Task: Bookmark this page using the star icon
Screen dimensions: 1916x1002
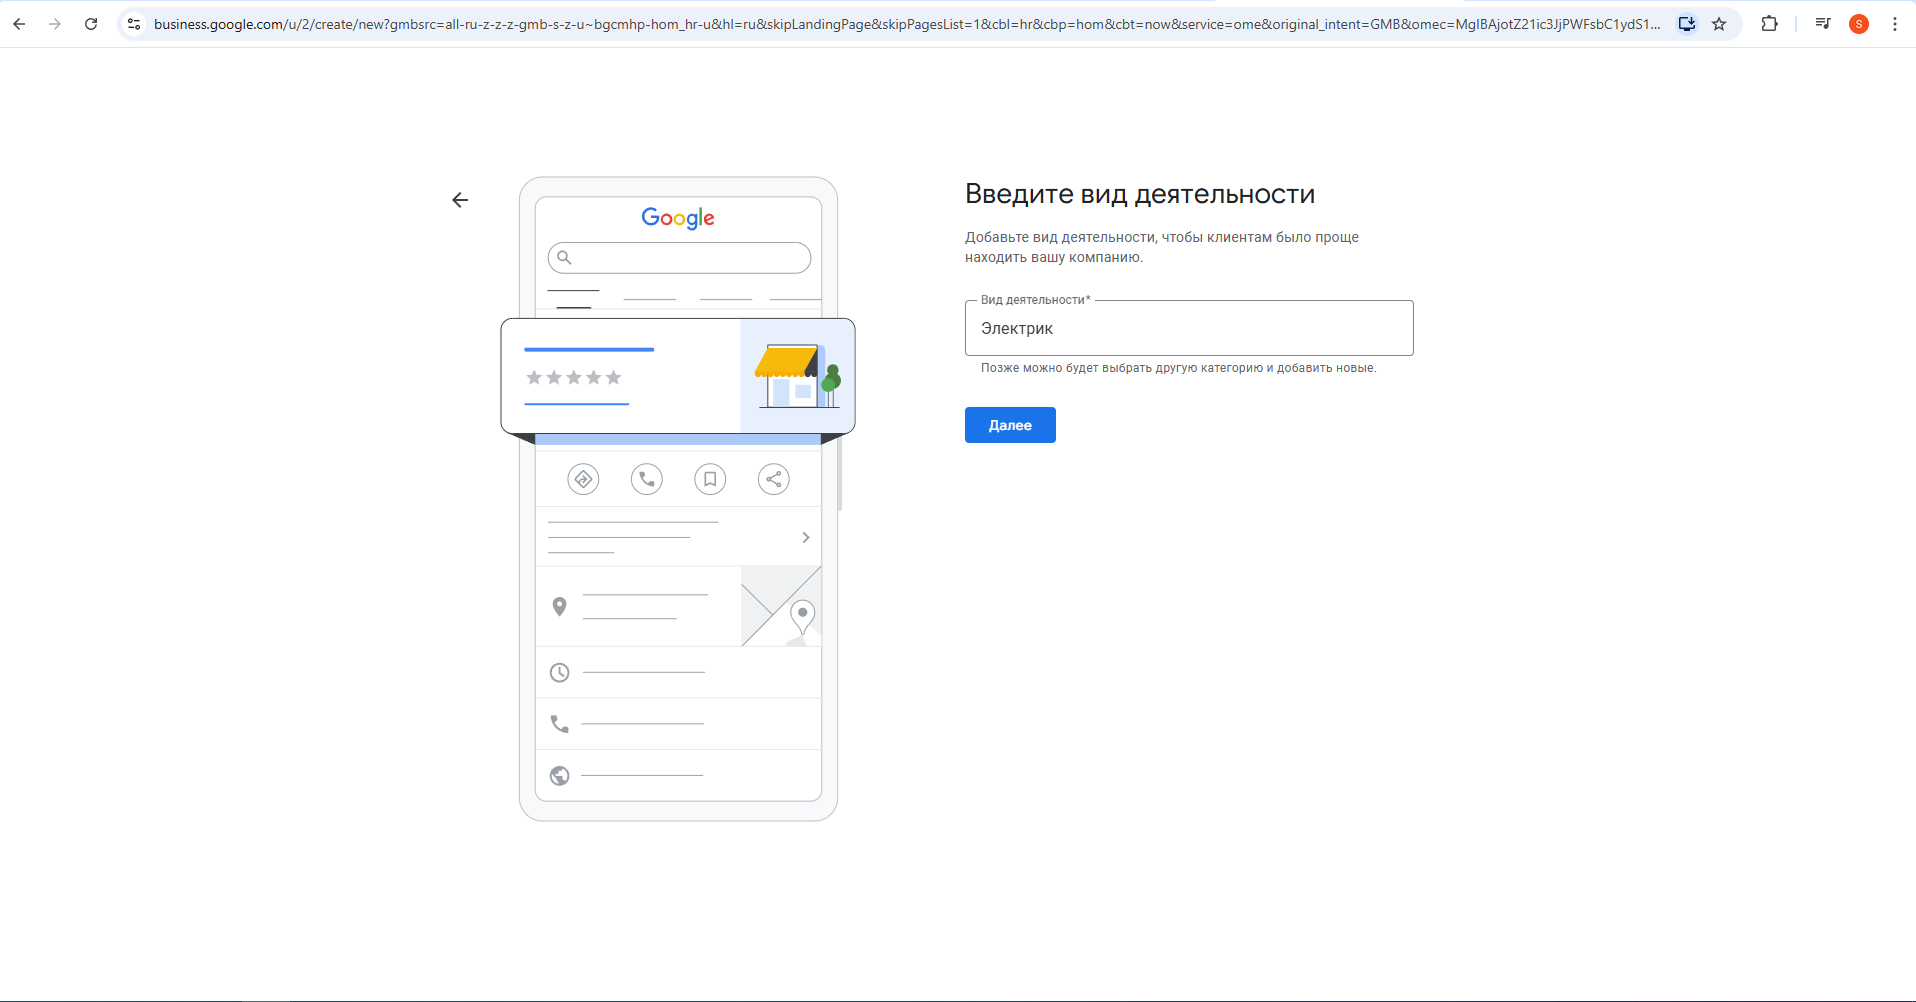Action: tap(1719, 24)
